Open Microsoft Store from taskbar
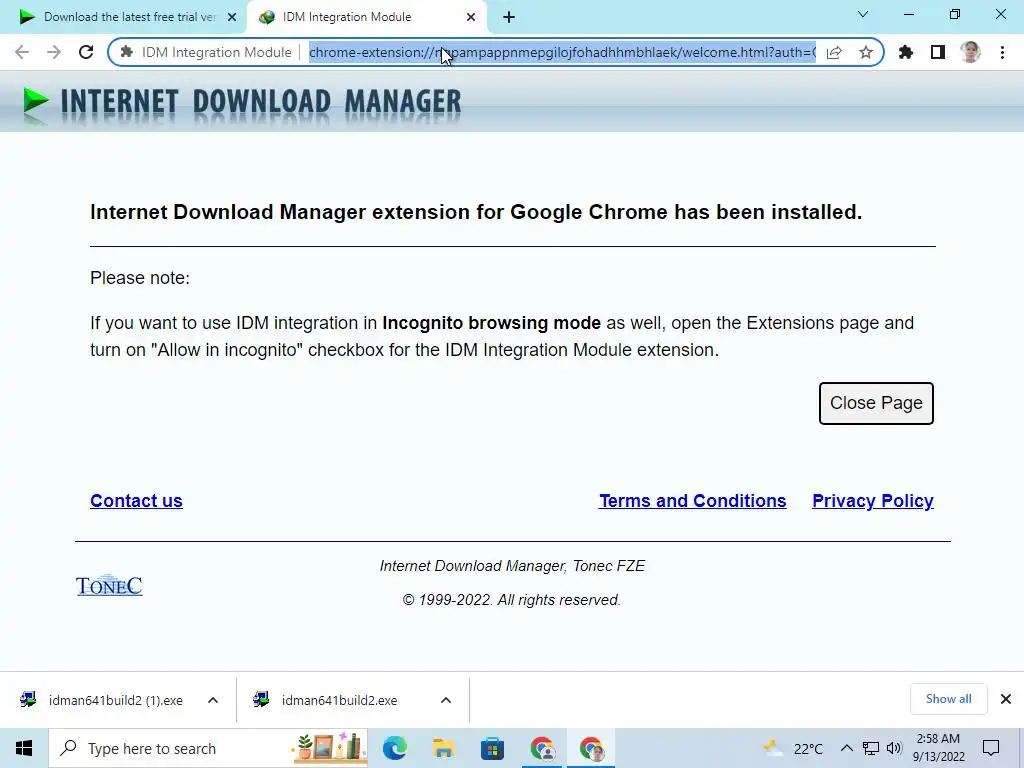The height and width of the screenshot is (768, 1024). tap(492, 748)
